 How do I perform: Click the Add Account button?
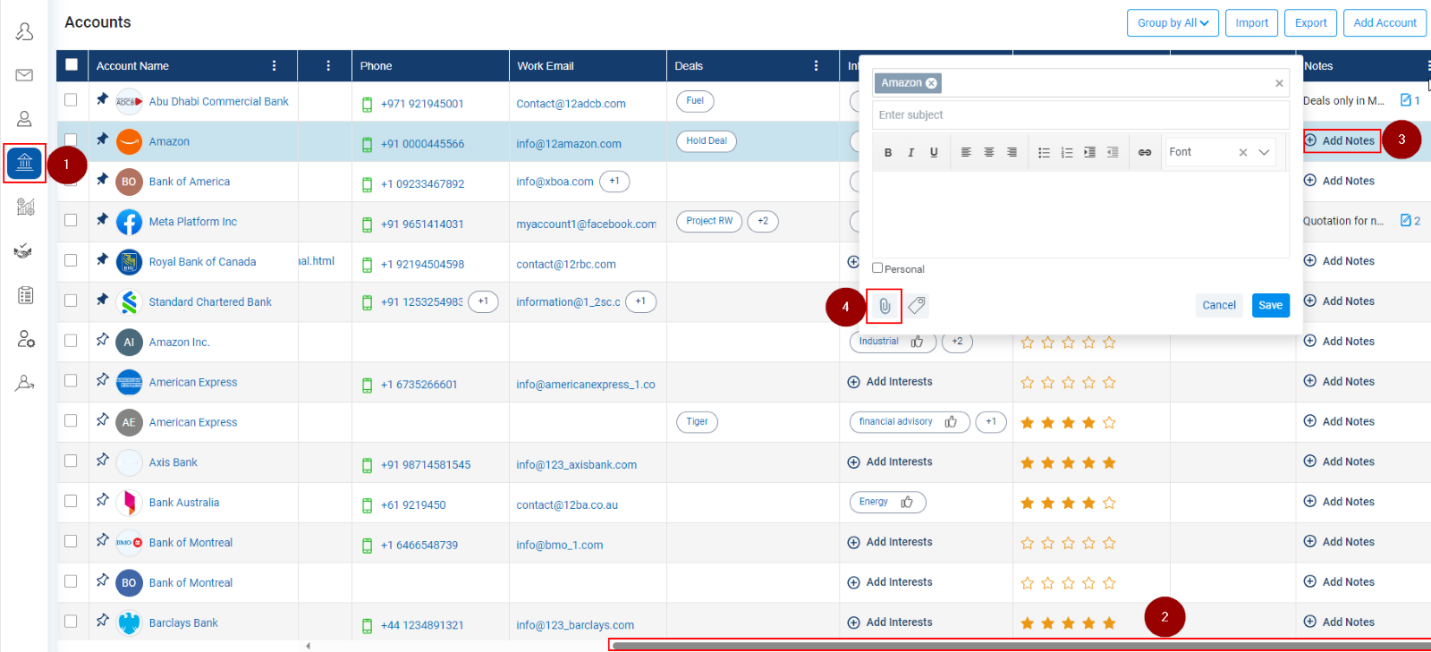click(1385, 23)
